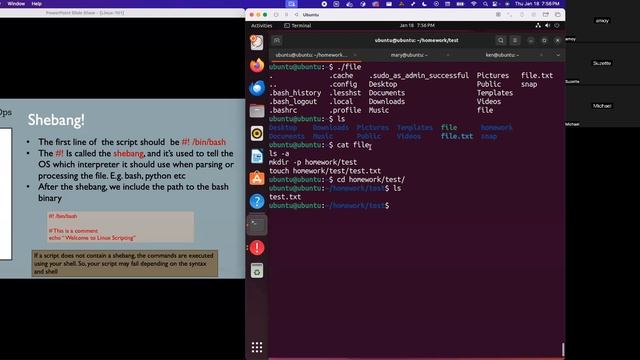Click the macOS clock Thu Jan 18
Screen dimensions: 640x360
click(x=537, y=4)
